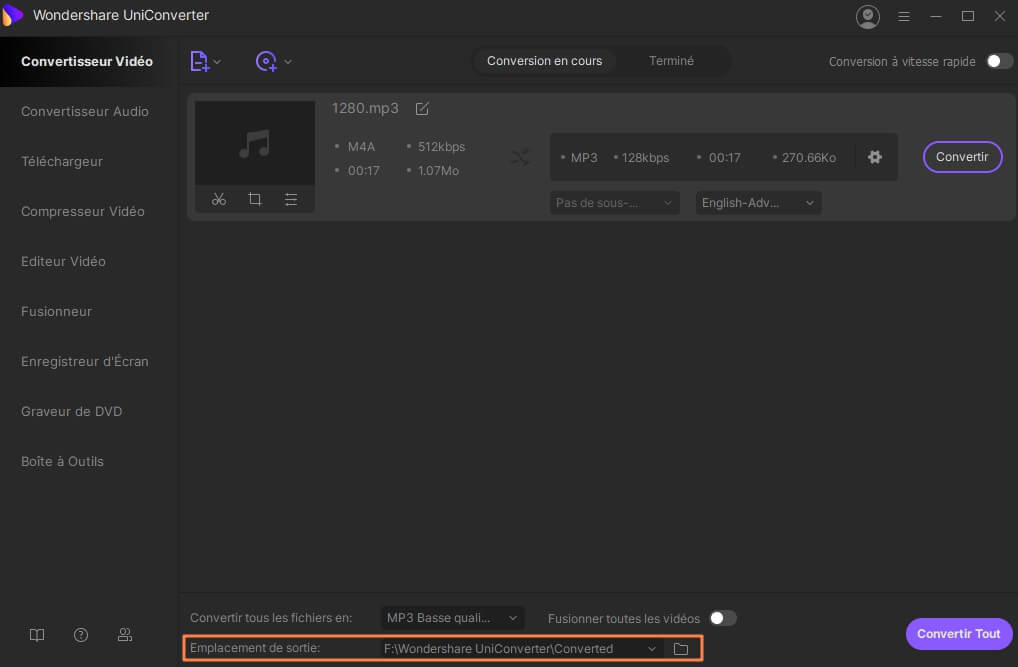
Task: Switch to the Terminé tab
Action: pos(671,61)
